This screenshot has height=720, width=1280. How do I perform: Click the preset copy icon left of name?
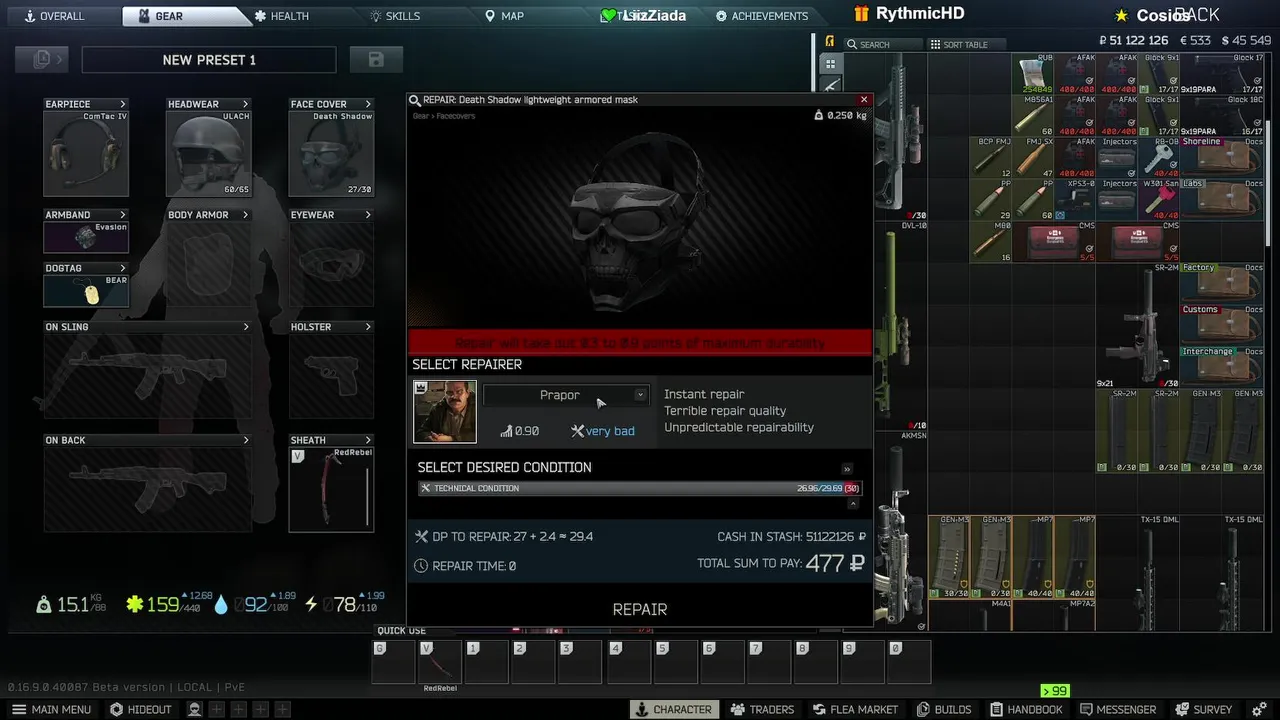[41, 60]
